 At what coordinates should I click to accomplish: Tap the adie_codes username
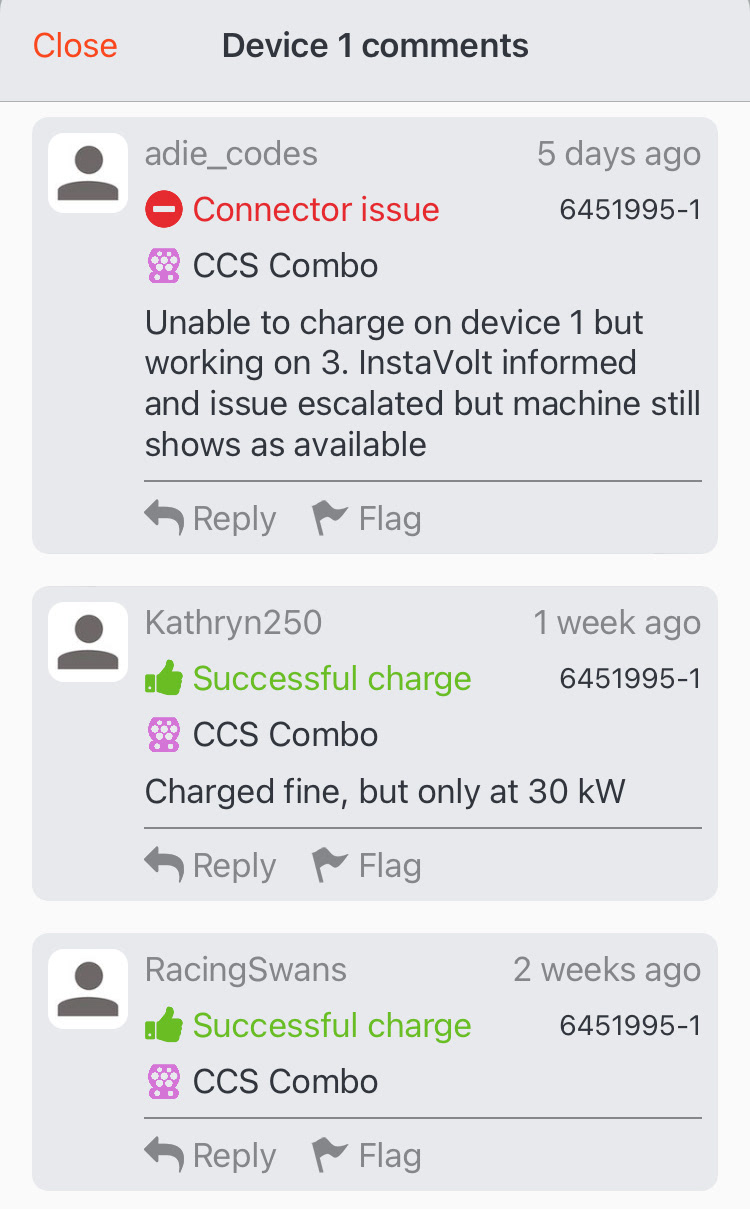[x=231, y=154]
